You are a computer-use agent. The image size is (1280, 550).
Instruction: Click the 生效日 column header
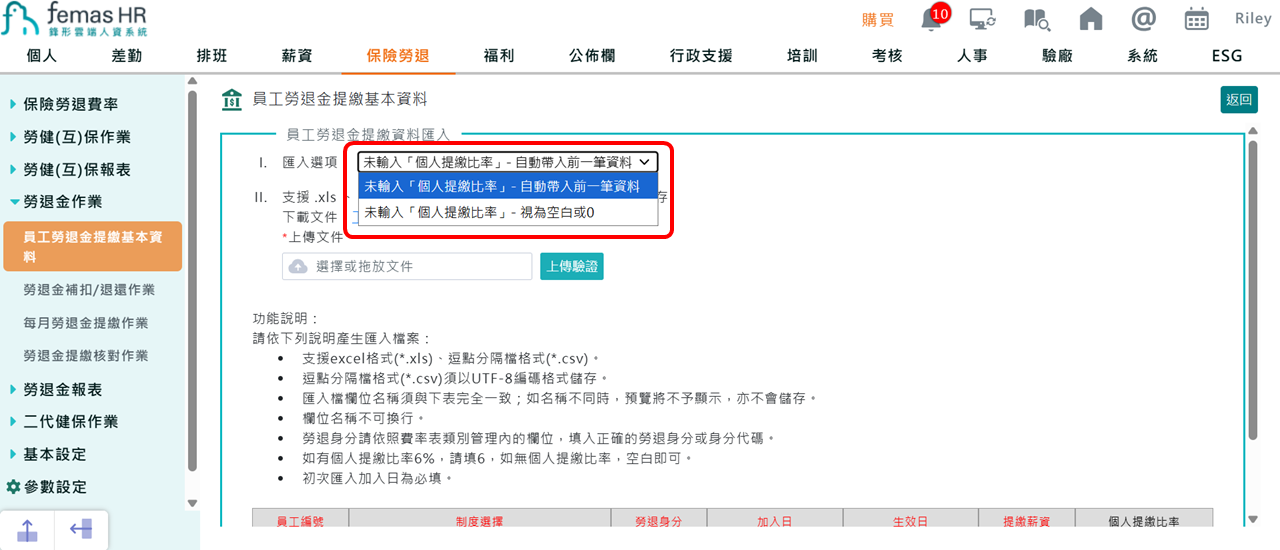[910, 521]
